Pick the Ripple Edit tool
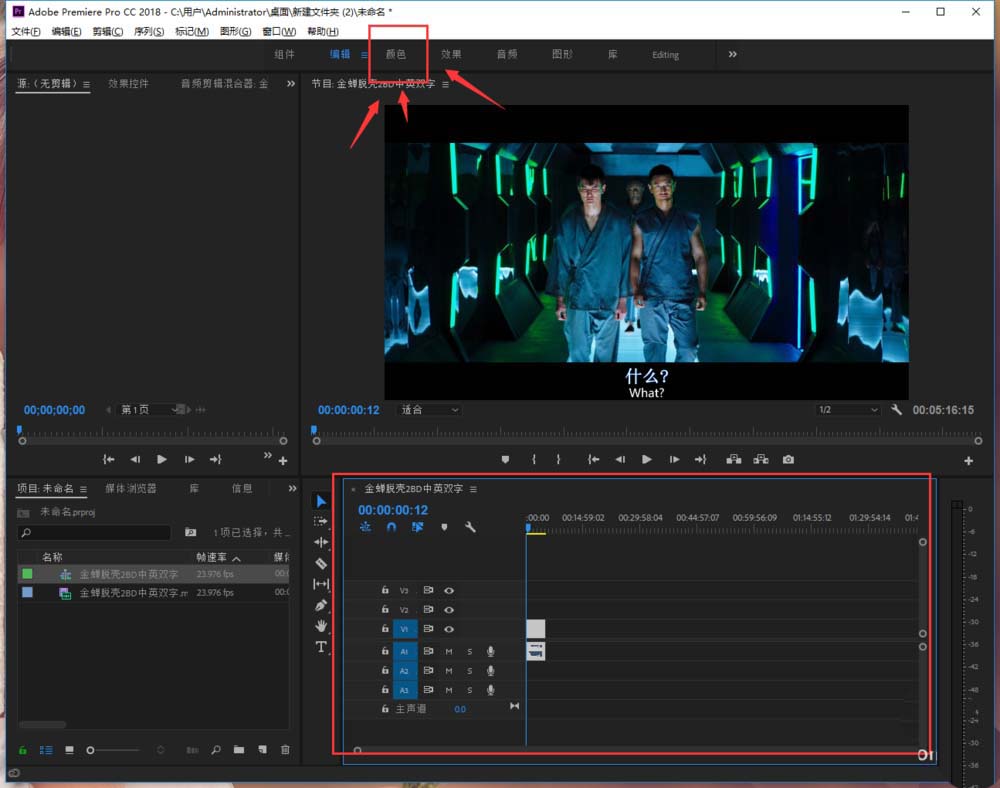This screenshot has width=1000, height=788. [x=321, y=542]
